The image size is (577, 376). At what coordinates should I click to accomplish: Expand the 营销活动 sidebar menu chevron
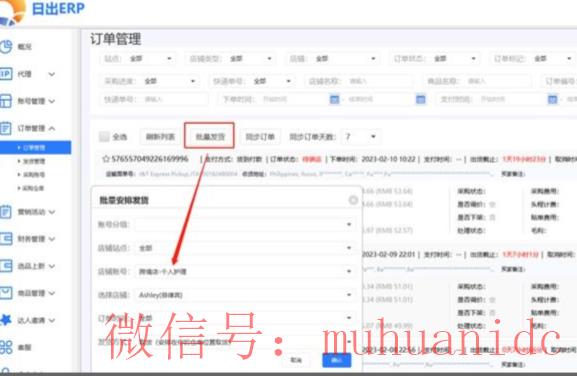pyautogui.click(x=52, y=212)
